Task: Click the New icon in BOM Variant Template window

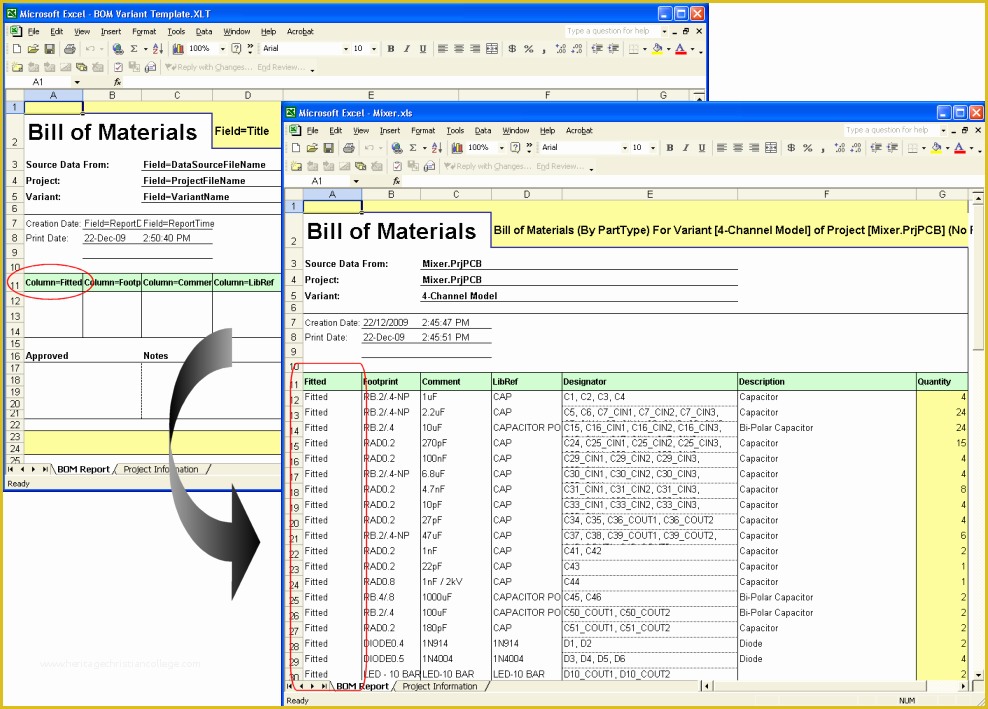Action: pyautogui.click(x=17, y=49)
